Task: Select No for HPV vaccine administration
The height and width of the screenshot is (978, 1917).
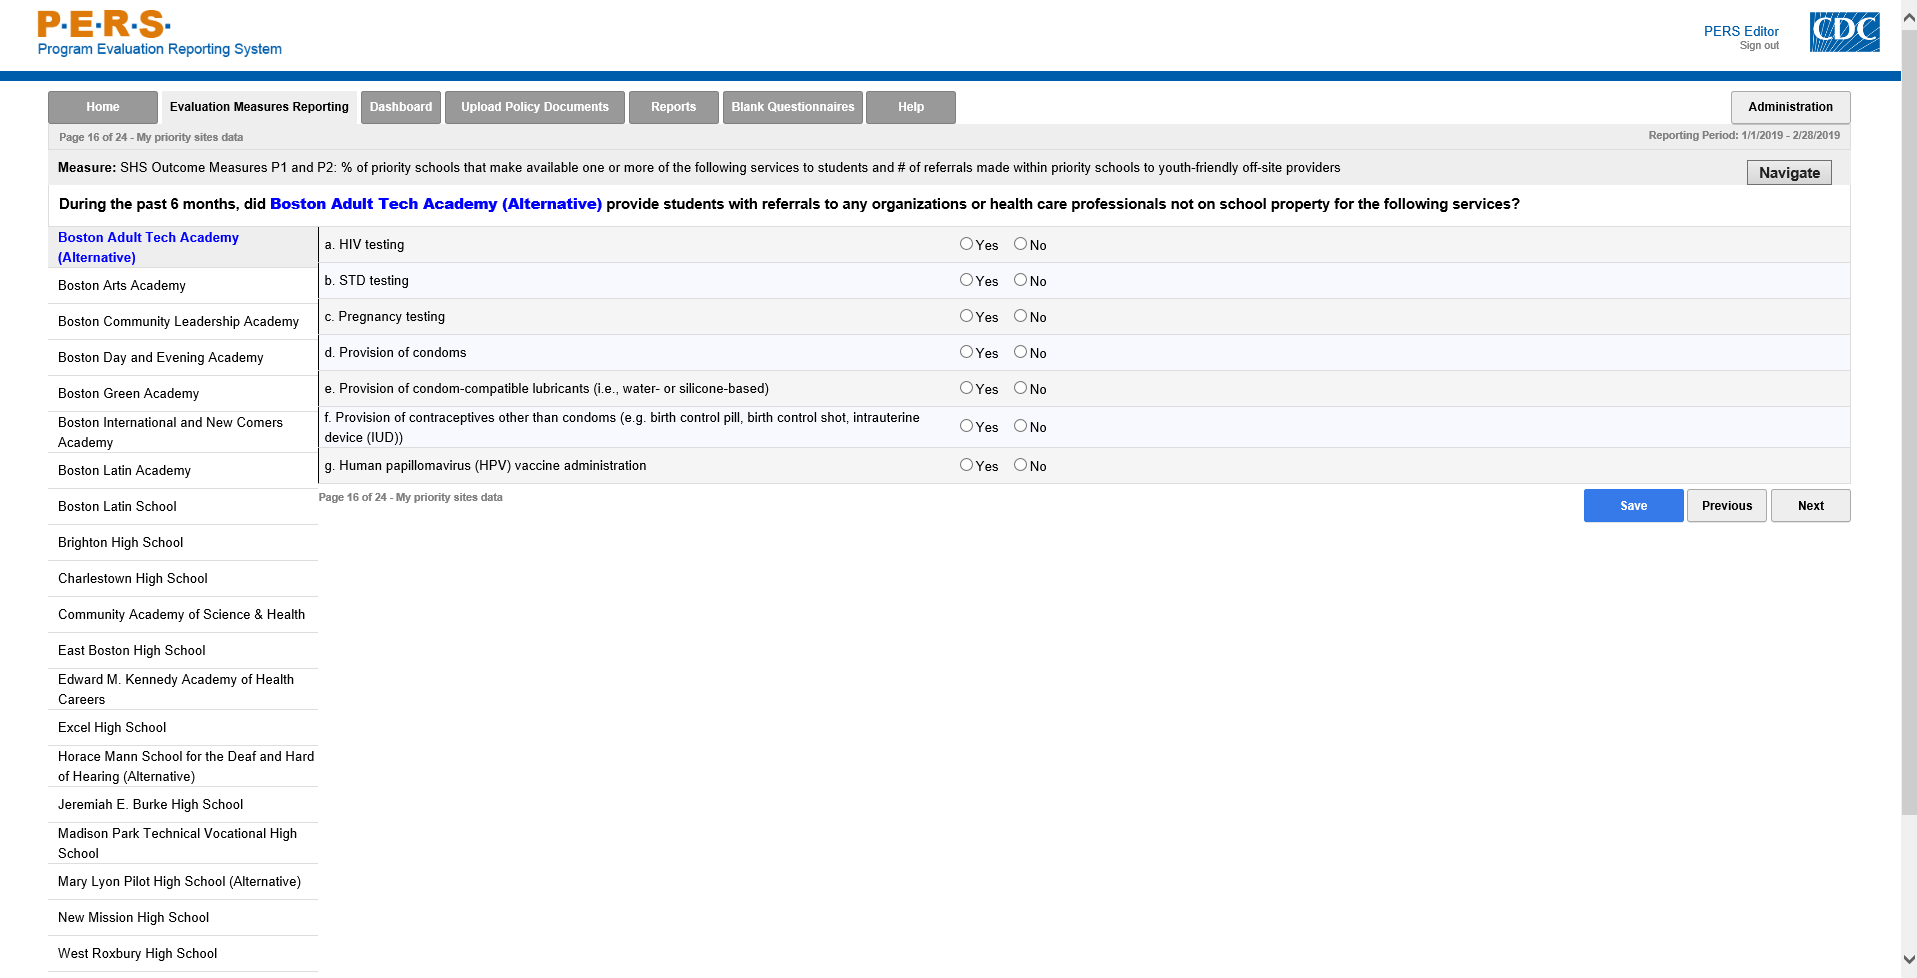Action: (x=1020, y=465)
